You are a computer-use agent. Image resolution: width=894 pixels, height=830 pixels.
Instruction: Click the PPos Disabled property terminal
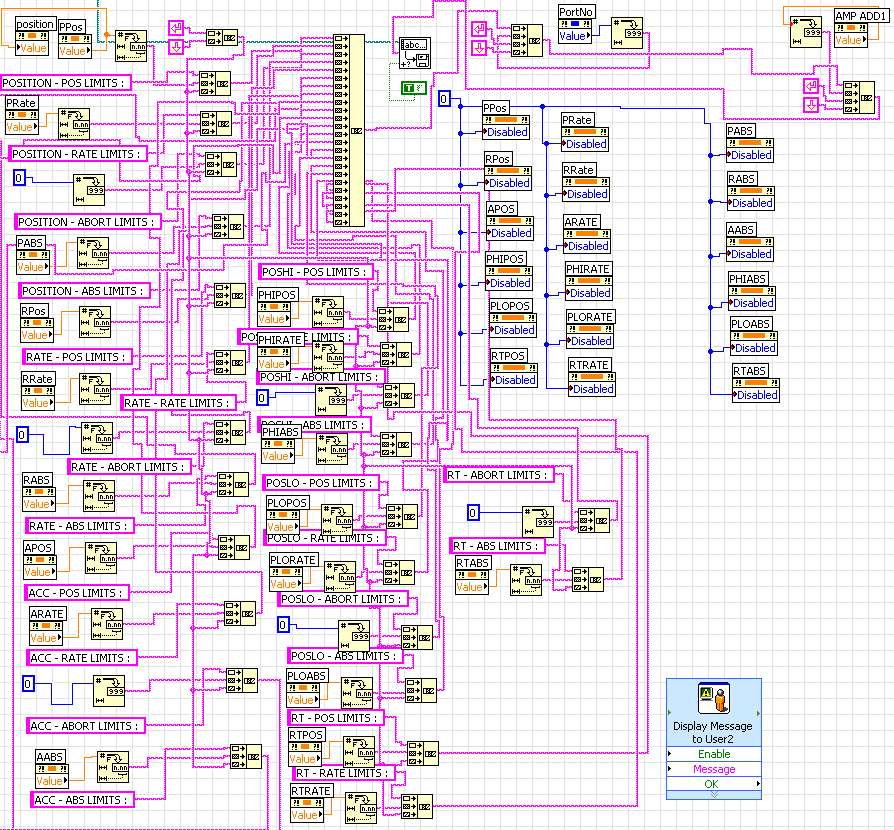tap(506, 132)
